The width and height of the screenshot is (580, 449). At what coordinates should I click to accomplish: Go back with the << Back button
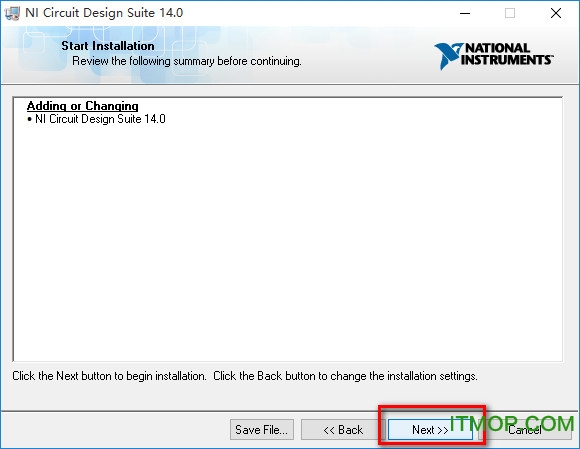click(343, 430)
